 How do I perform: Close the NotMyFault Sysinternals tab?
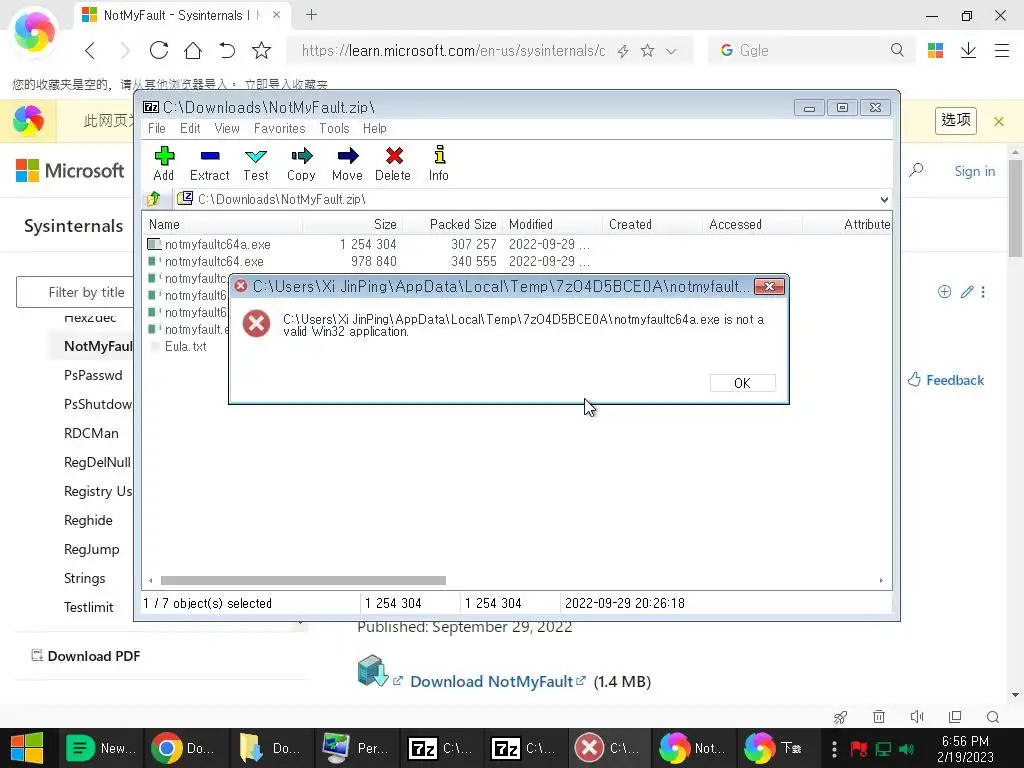pos(276,14)
